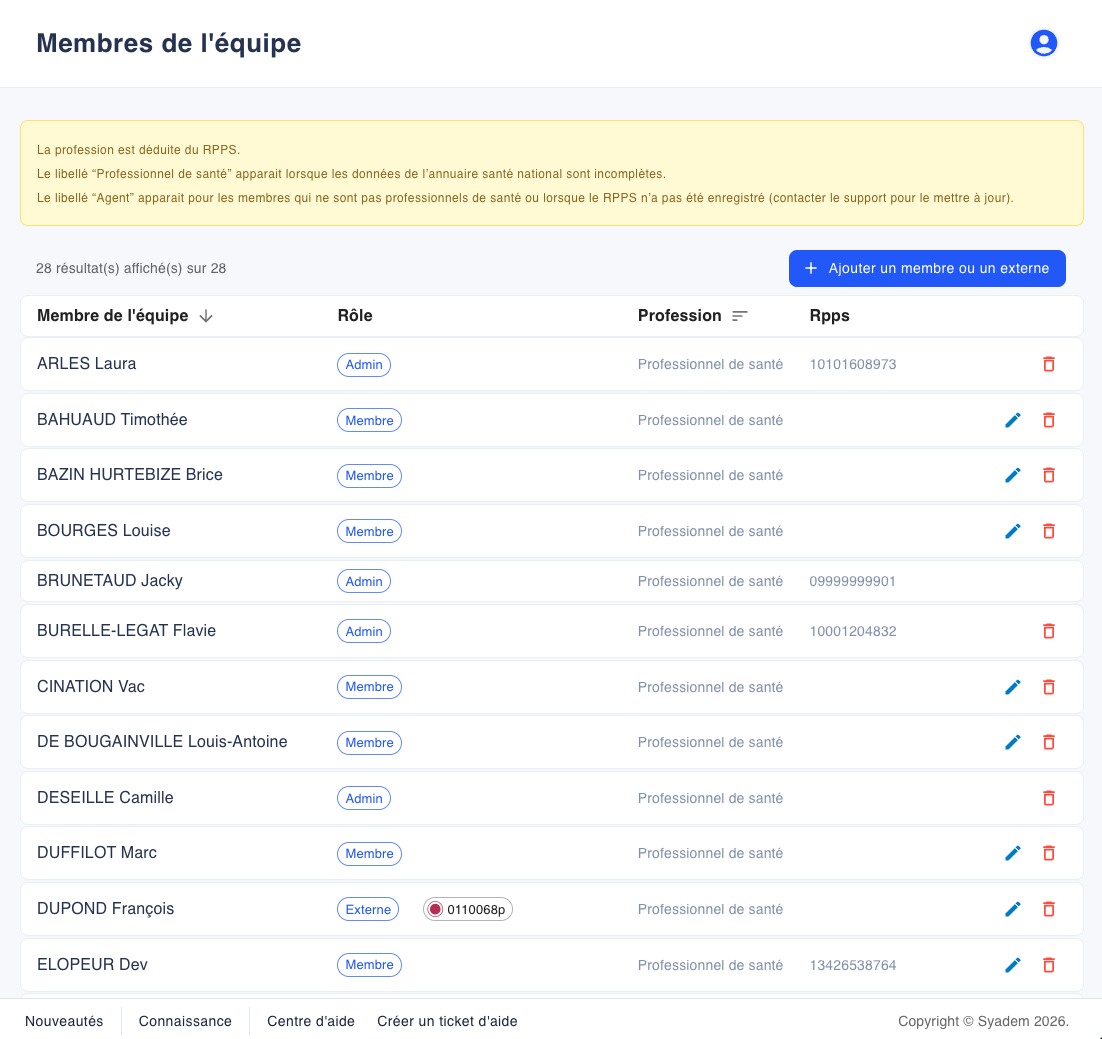
Task: Edit CINATION Vac using the pencil icon
Action: [1013, 687]
